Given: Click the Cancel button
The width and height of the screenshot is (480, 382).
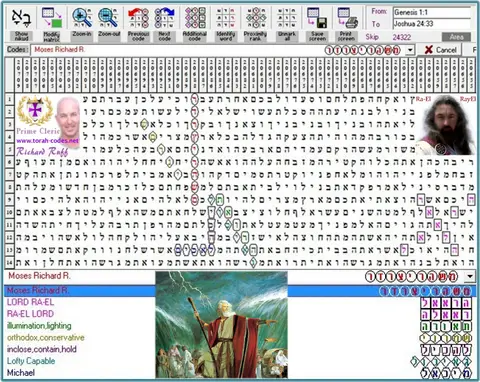Looking at the screenshot, I should (439, 50).
